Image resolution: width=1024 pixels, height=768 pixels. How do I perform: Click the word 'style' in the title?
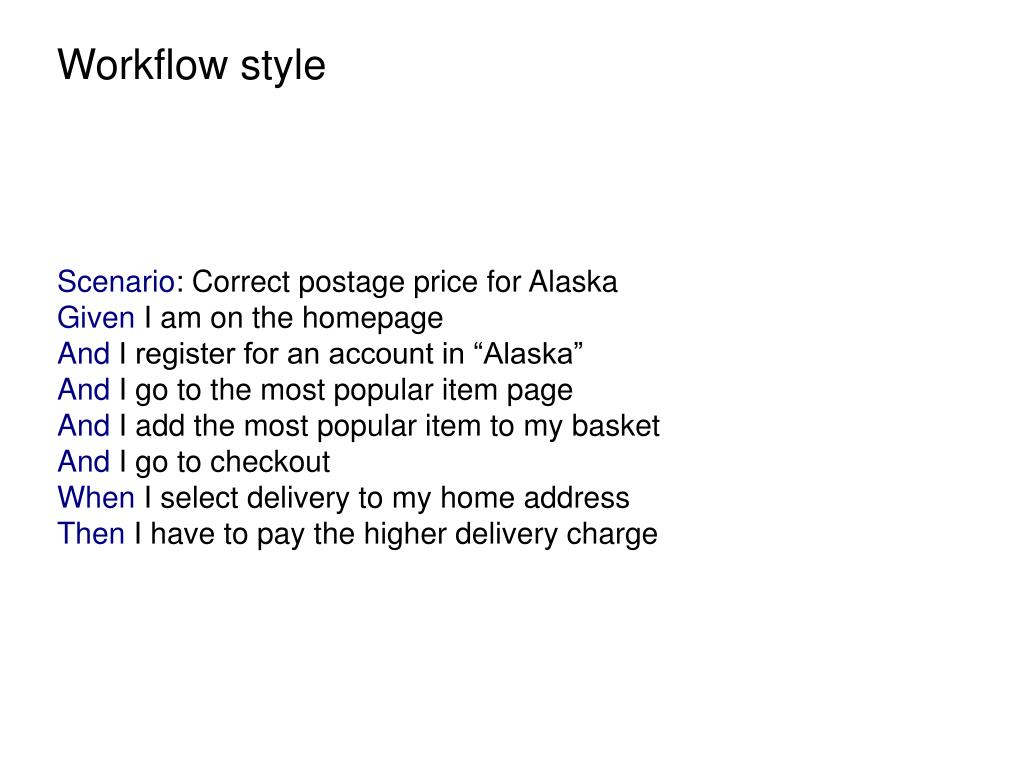[283, 67]
